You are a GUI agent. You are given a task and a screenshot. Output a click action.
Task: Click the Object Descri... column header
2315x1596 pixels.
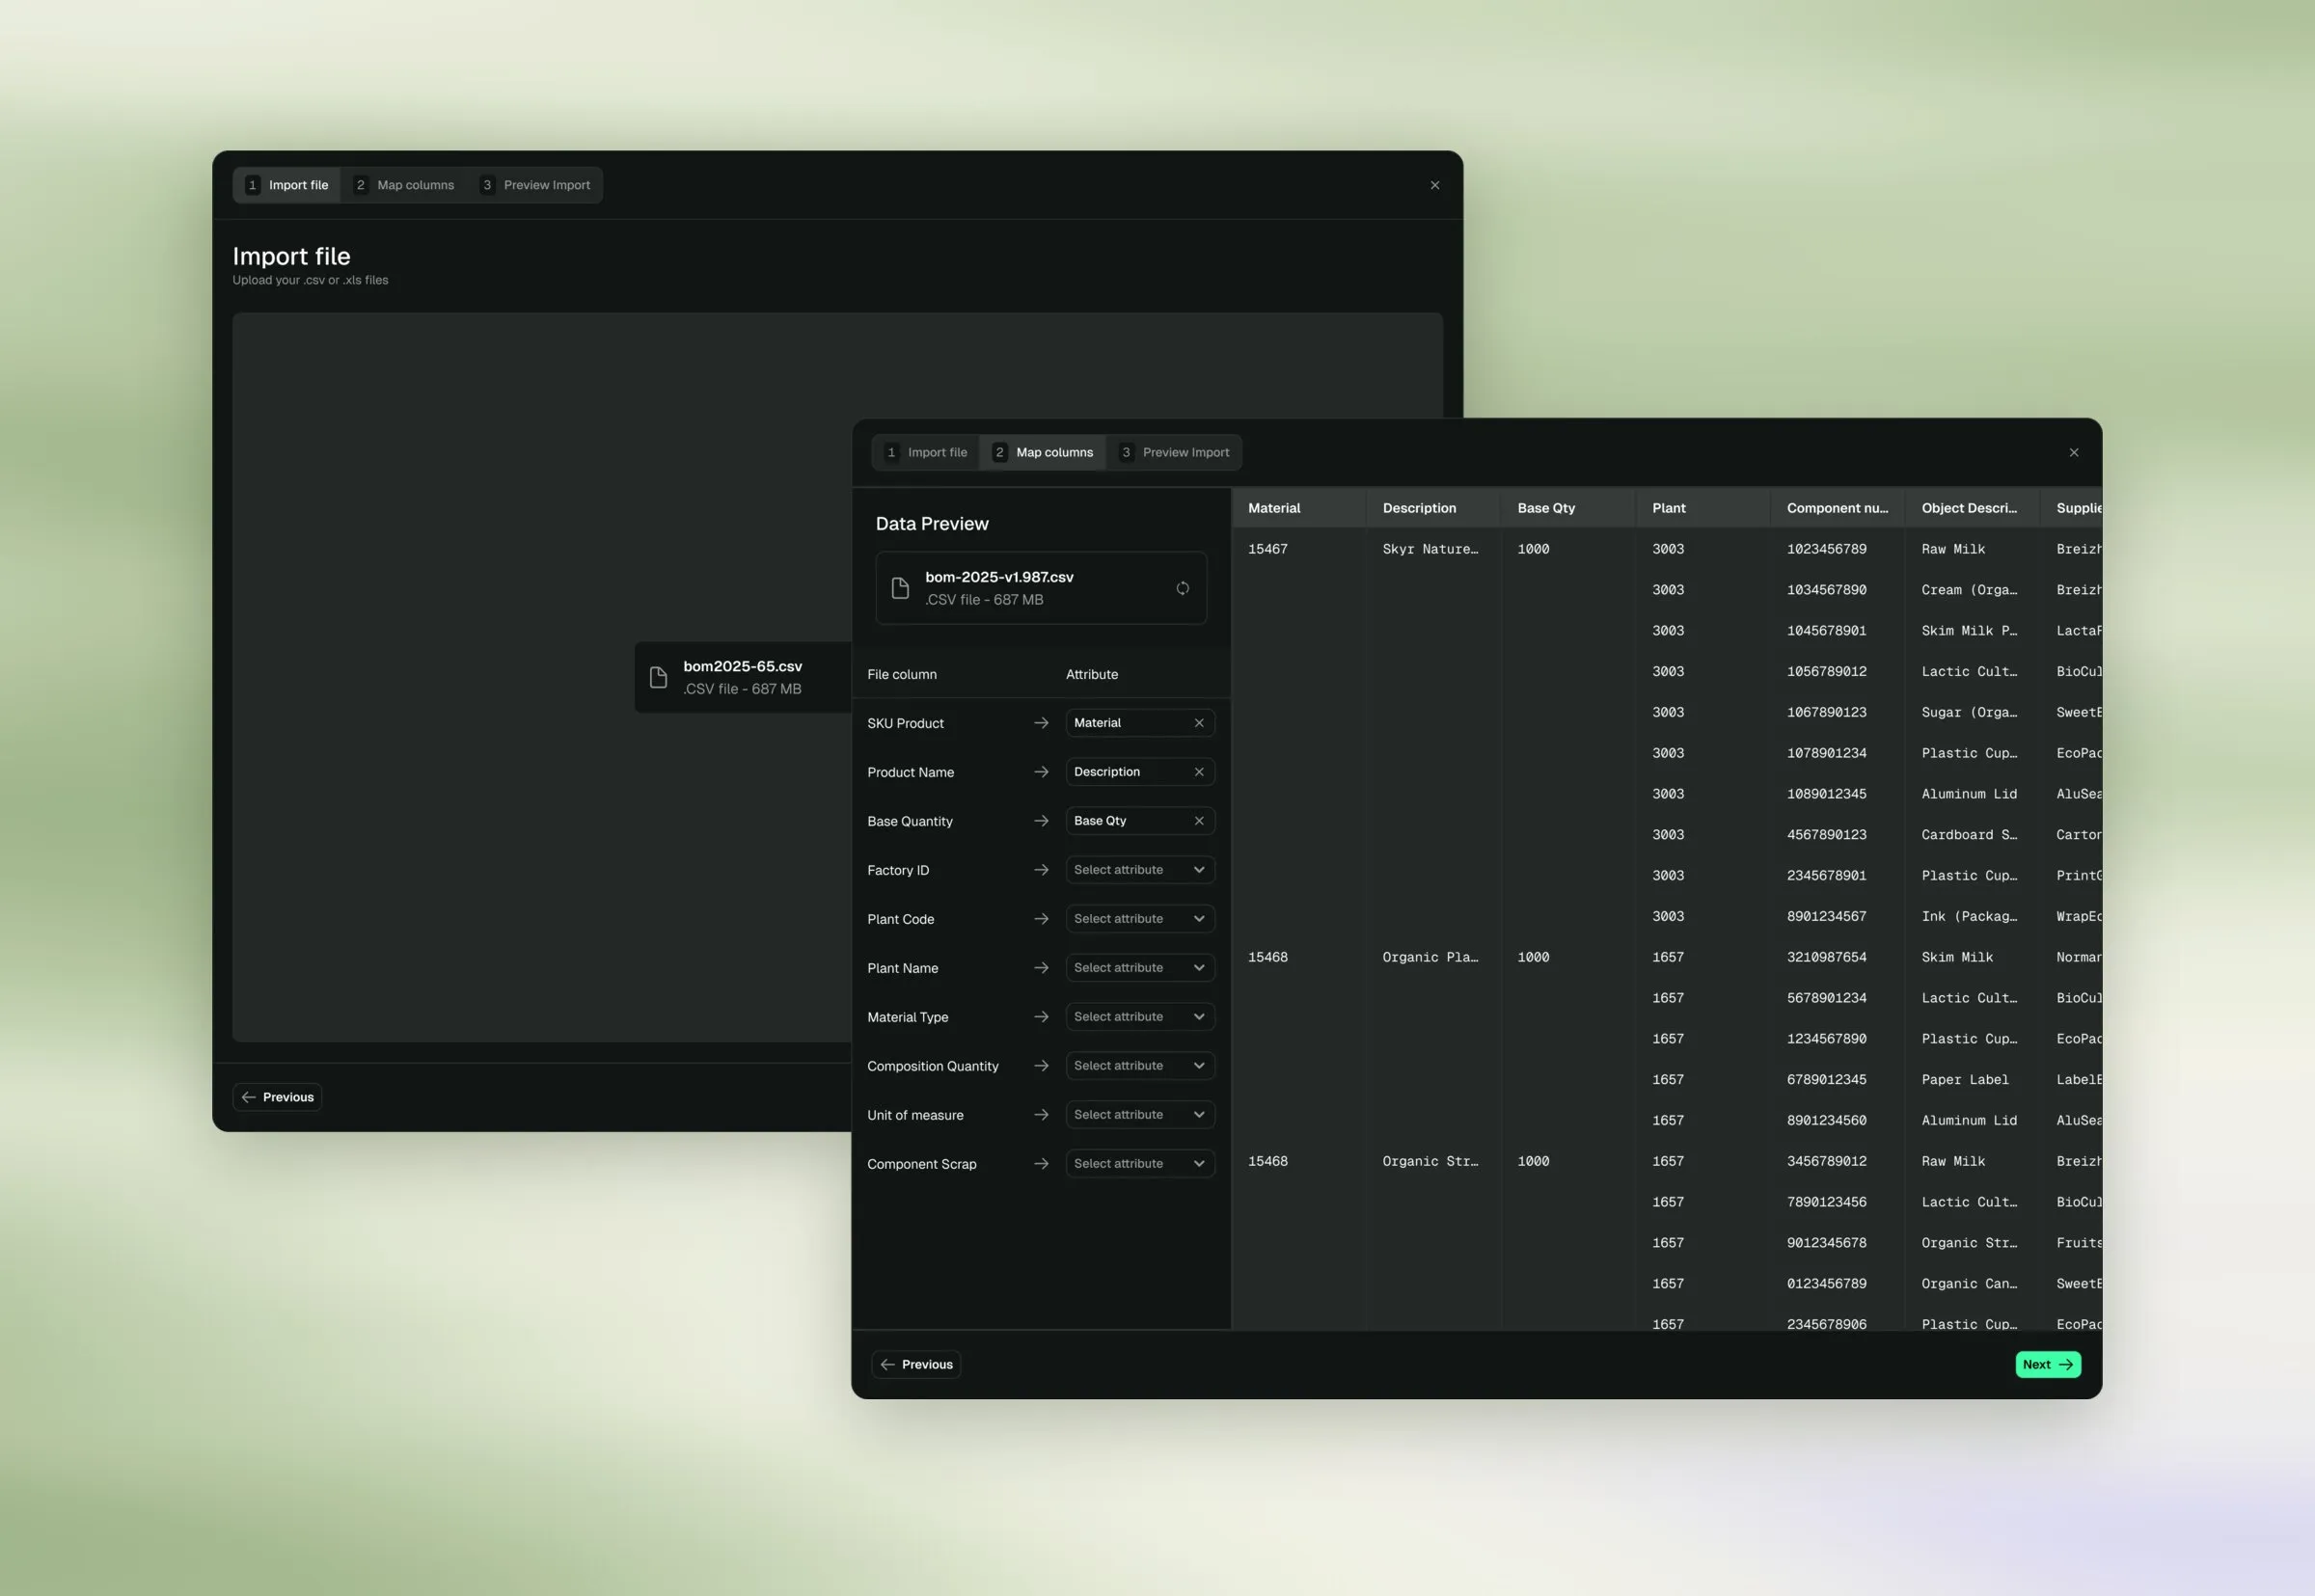click(1973, 508)
